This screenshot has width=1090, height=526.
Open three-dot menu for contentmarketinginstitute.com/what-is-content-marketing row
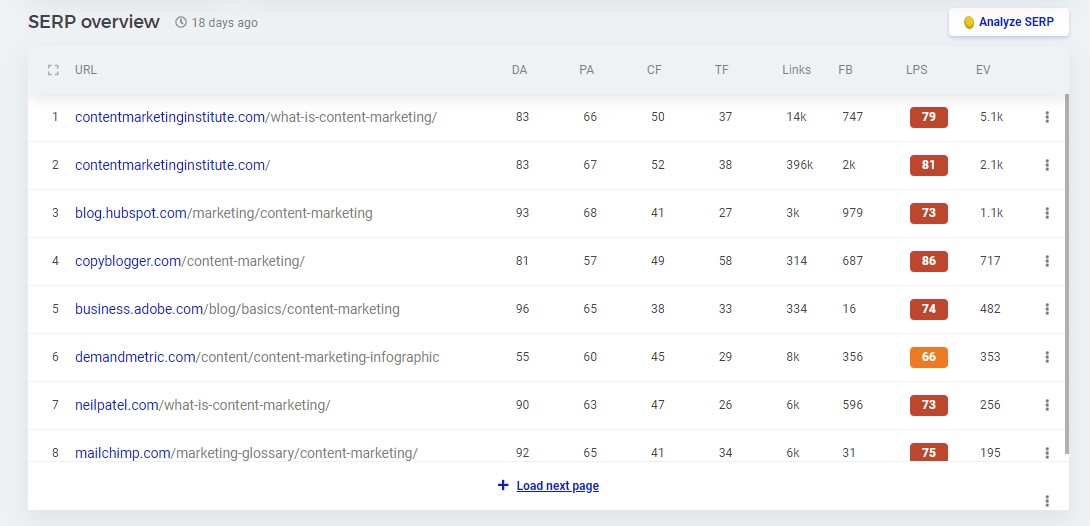tap(1047, 117)
